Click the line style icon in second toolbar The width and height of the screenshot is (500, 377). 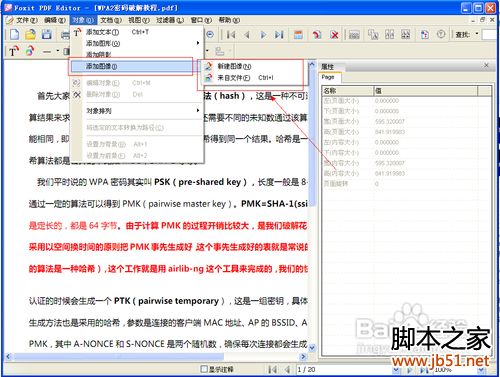coord(47,51)
